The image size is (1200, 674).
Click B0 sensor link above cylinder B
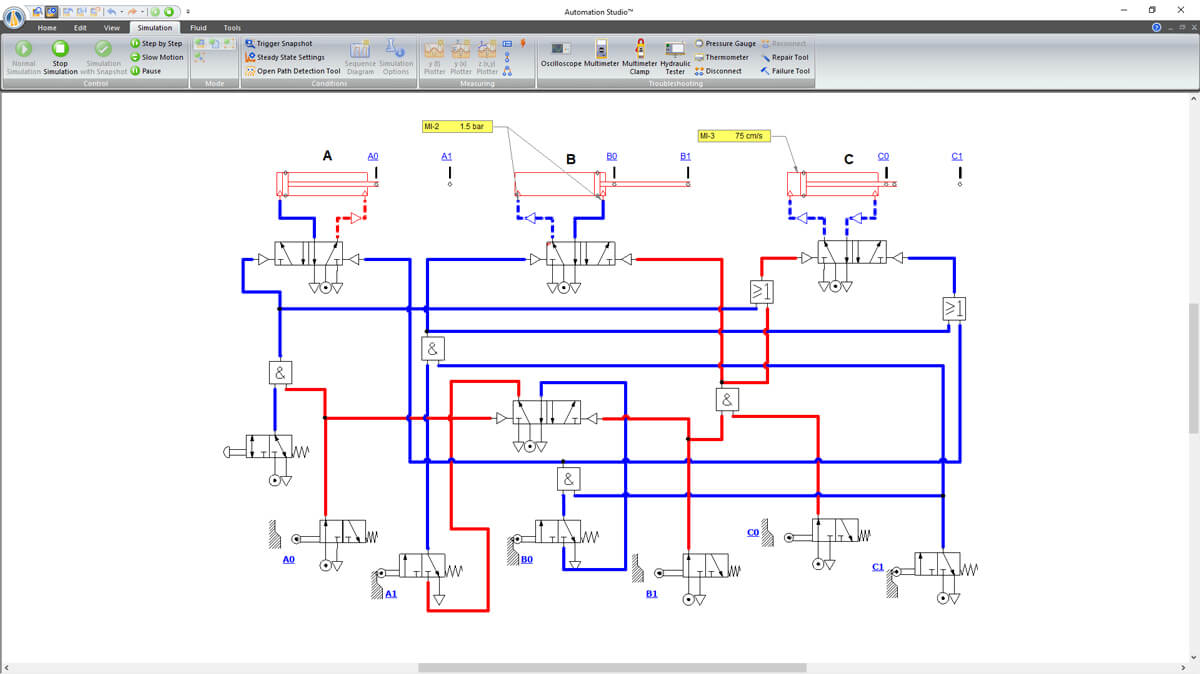tap(612, 157)
